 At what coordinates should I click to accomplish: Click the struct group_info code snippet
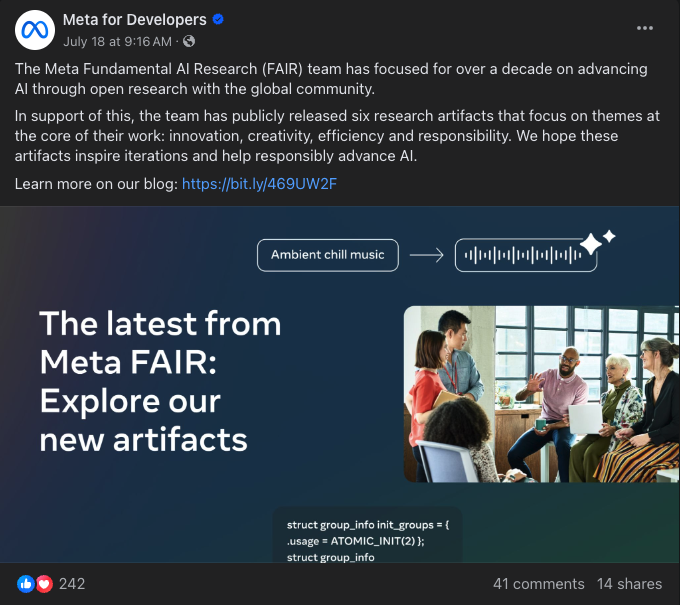[x=368, y=540]
